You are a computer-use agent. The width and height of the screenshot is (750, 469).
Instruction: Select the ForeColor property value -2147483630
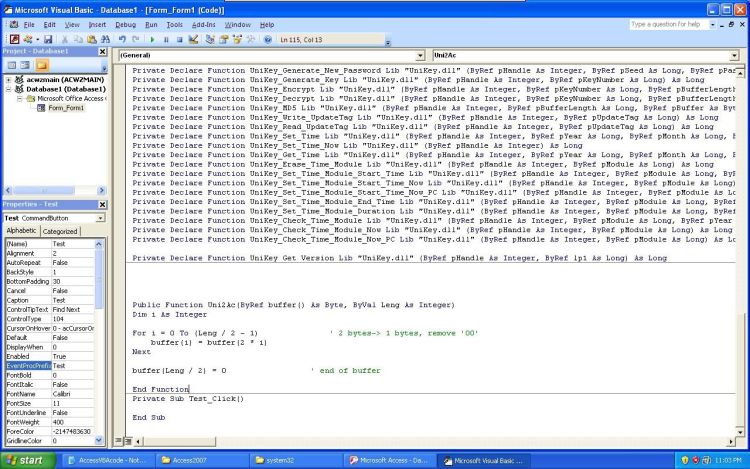[73, 431]
